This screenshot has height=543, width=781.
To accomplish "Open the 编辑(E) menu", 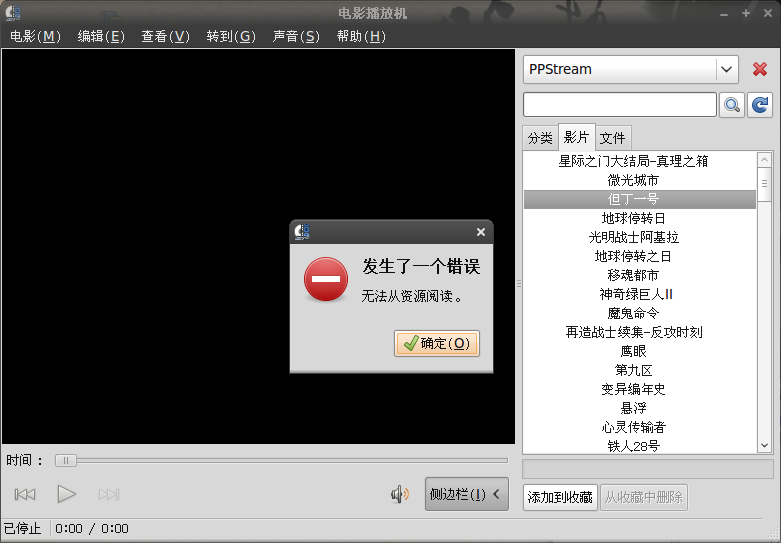I will pos(101,36).
